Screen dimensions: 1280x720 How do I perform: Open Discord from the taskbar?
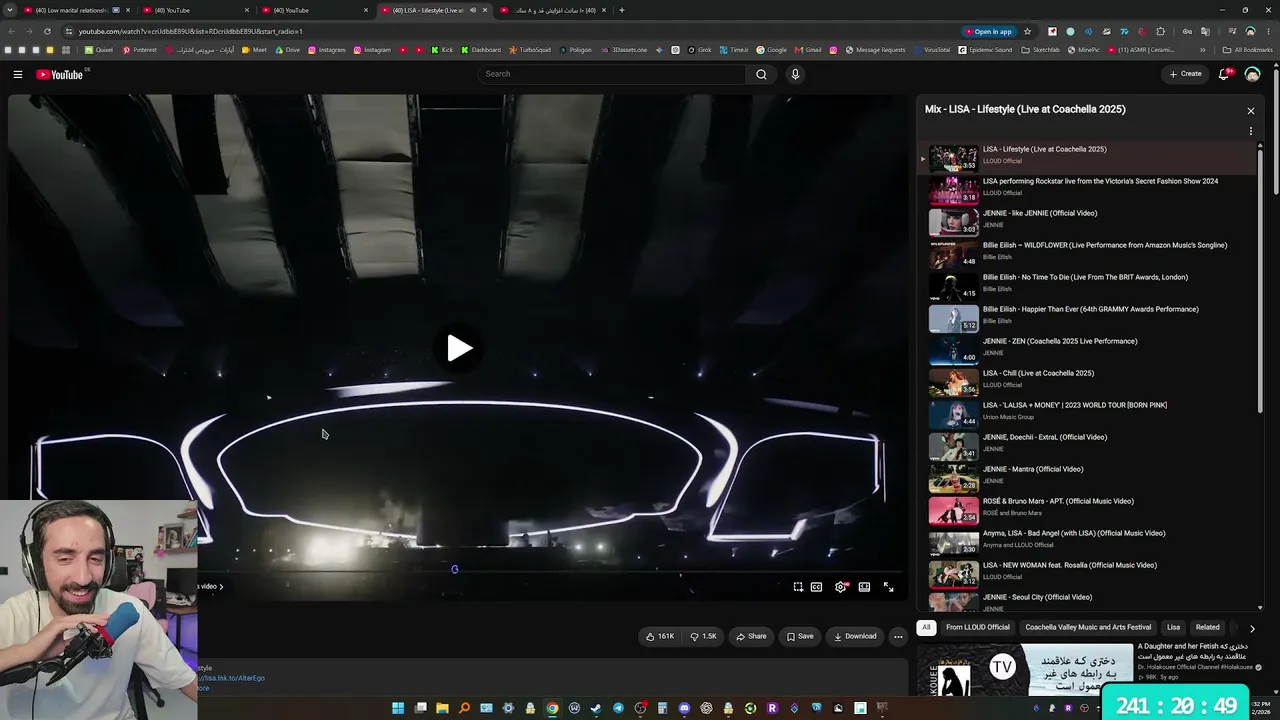click(684, 709)
